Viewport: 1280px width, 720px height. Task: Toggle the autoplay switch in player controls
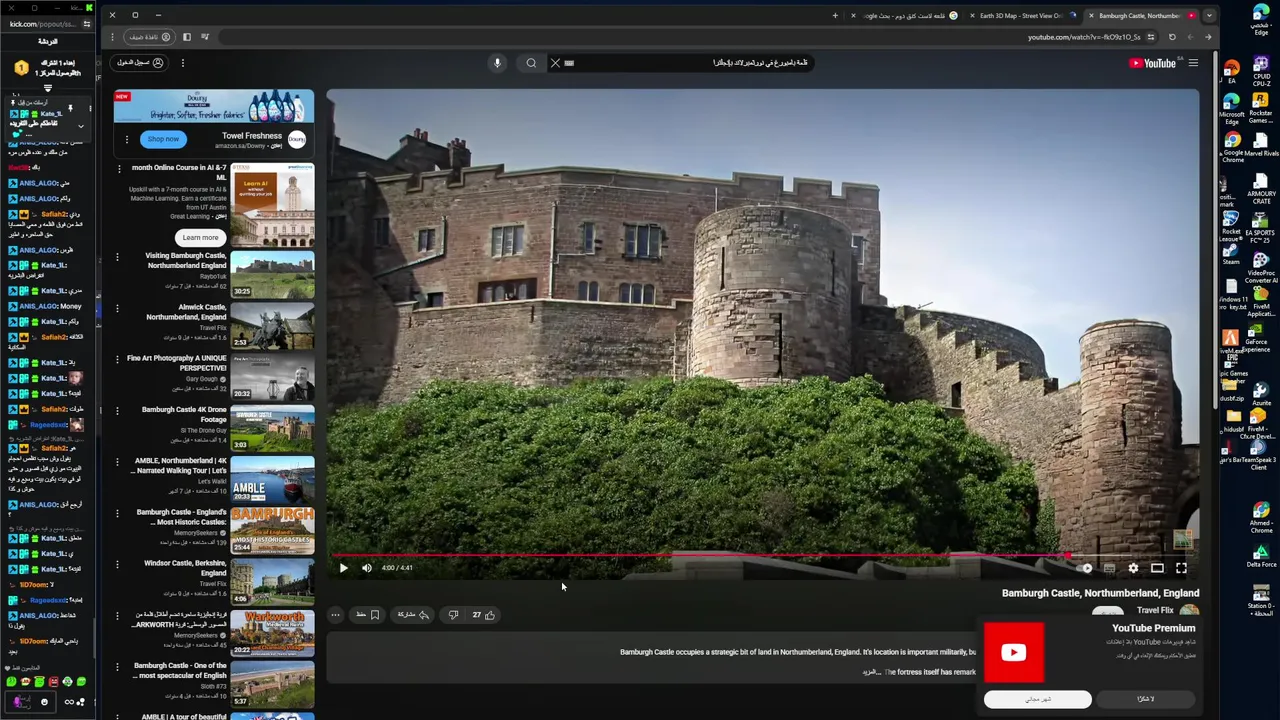coord(1084,568)
